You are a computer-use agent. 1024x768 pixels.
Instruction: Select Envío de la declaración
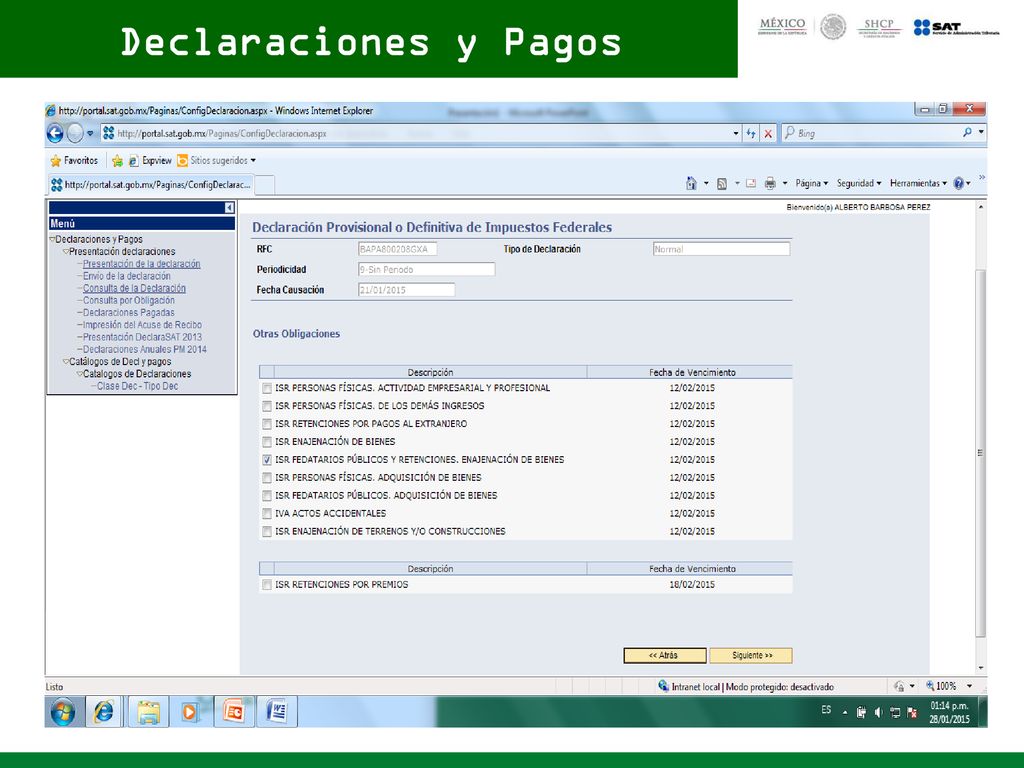click(x=126, y=276)
